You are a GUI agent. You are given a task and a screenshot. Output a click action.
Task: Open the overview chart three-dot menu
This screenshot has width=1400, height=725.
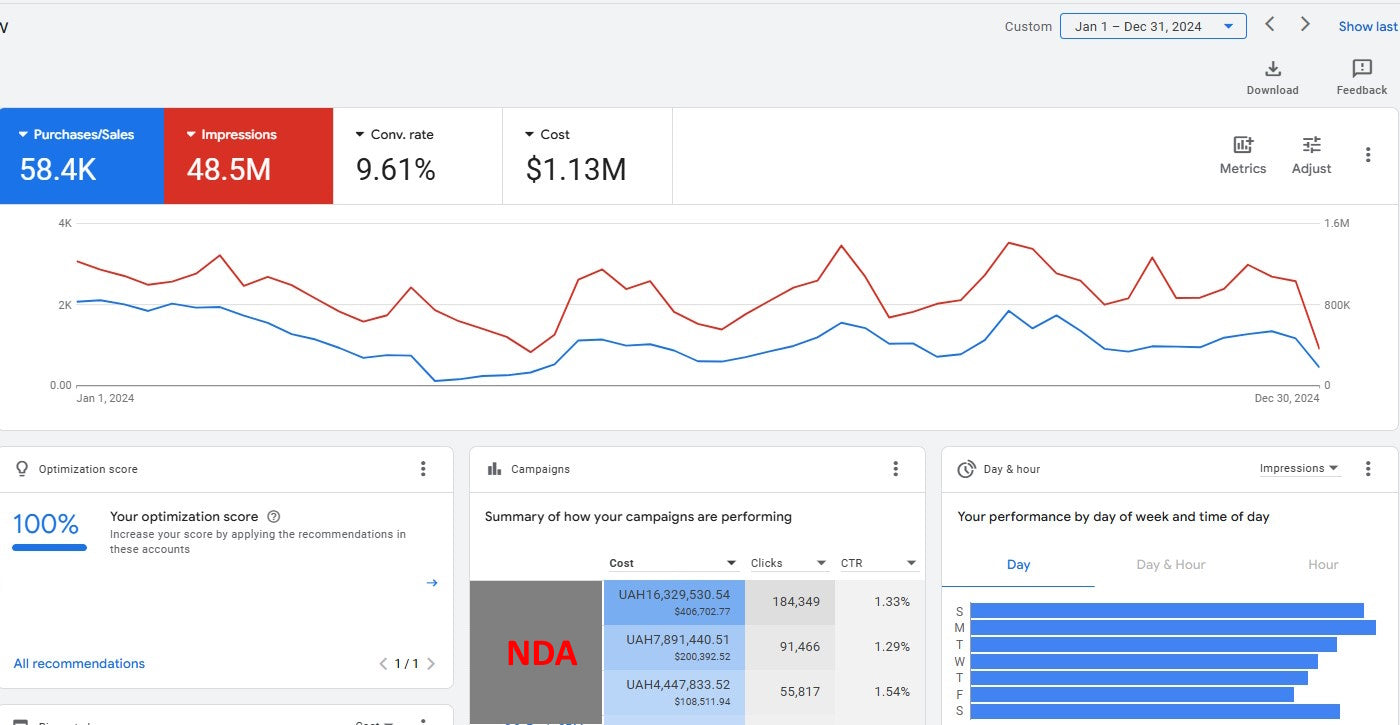click(x=1368, y=155)
